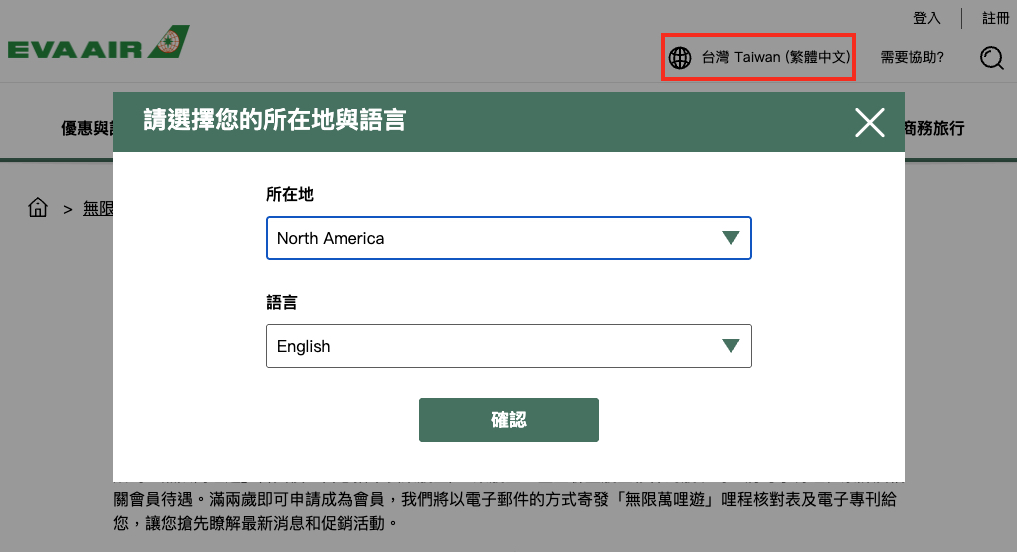This screenshot has width=1017, height=552.
Task: Open the 優惠與 navigation menu item
Action: click(x=87, y=128)
